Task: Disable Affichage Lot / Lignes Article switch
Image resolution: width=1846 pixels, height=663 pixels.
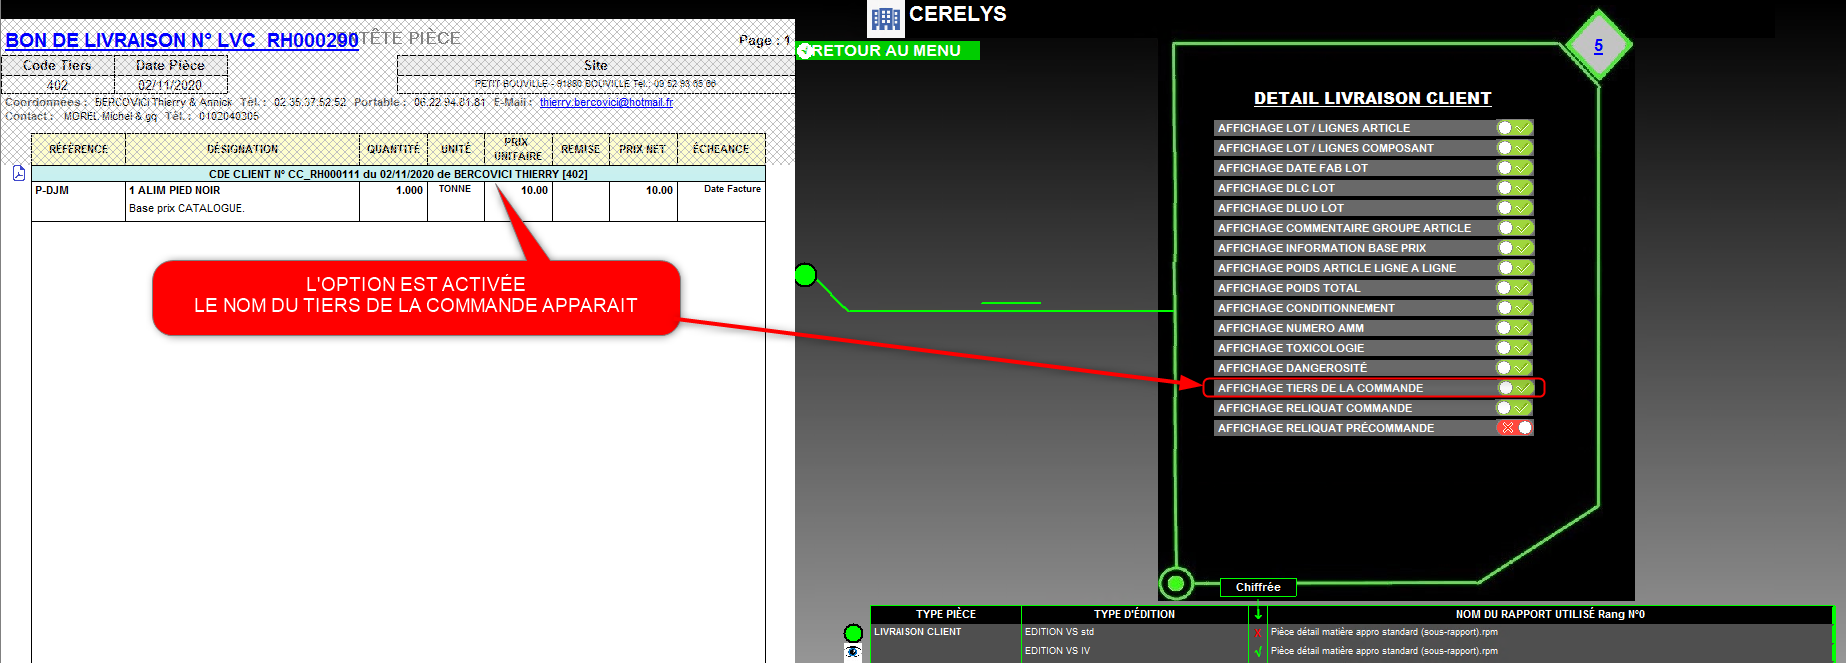Action: pos(1514,128)
